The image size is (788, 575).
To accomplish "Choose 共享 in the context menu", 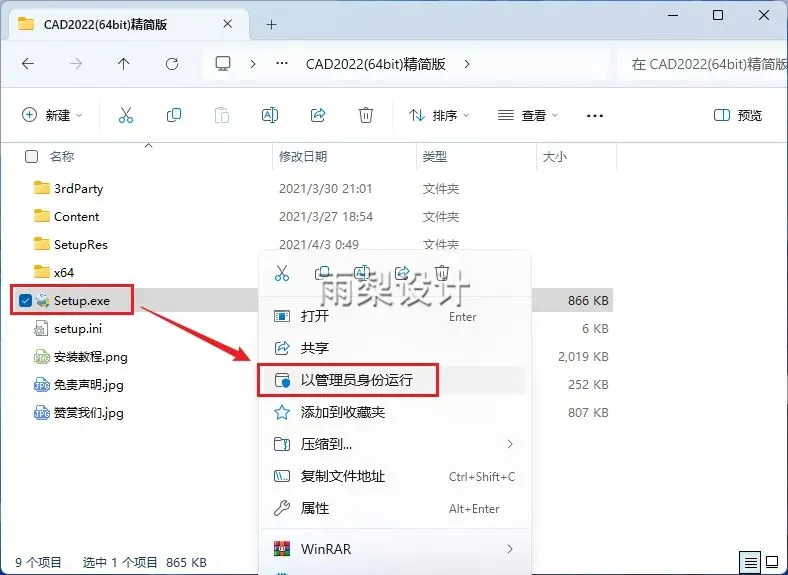I will 394,348.
